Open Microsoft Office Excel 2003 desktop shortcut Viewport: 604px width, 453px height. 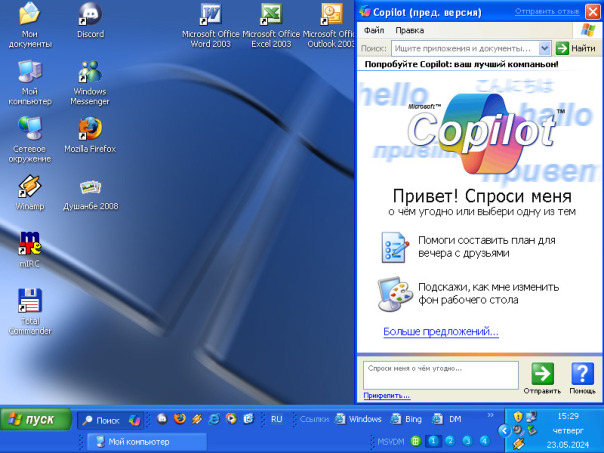(271, 25)
